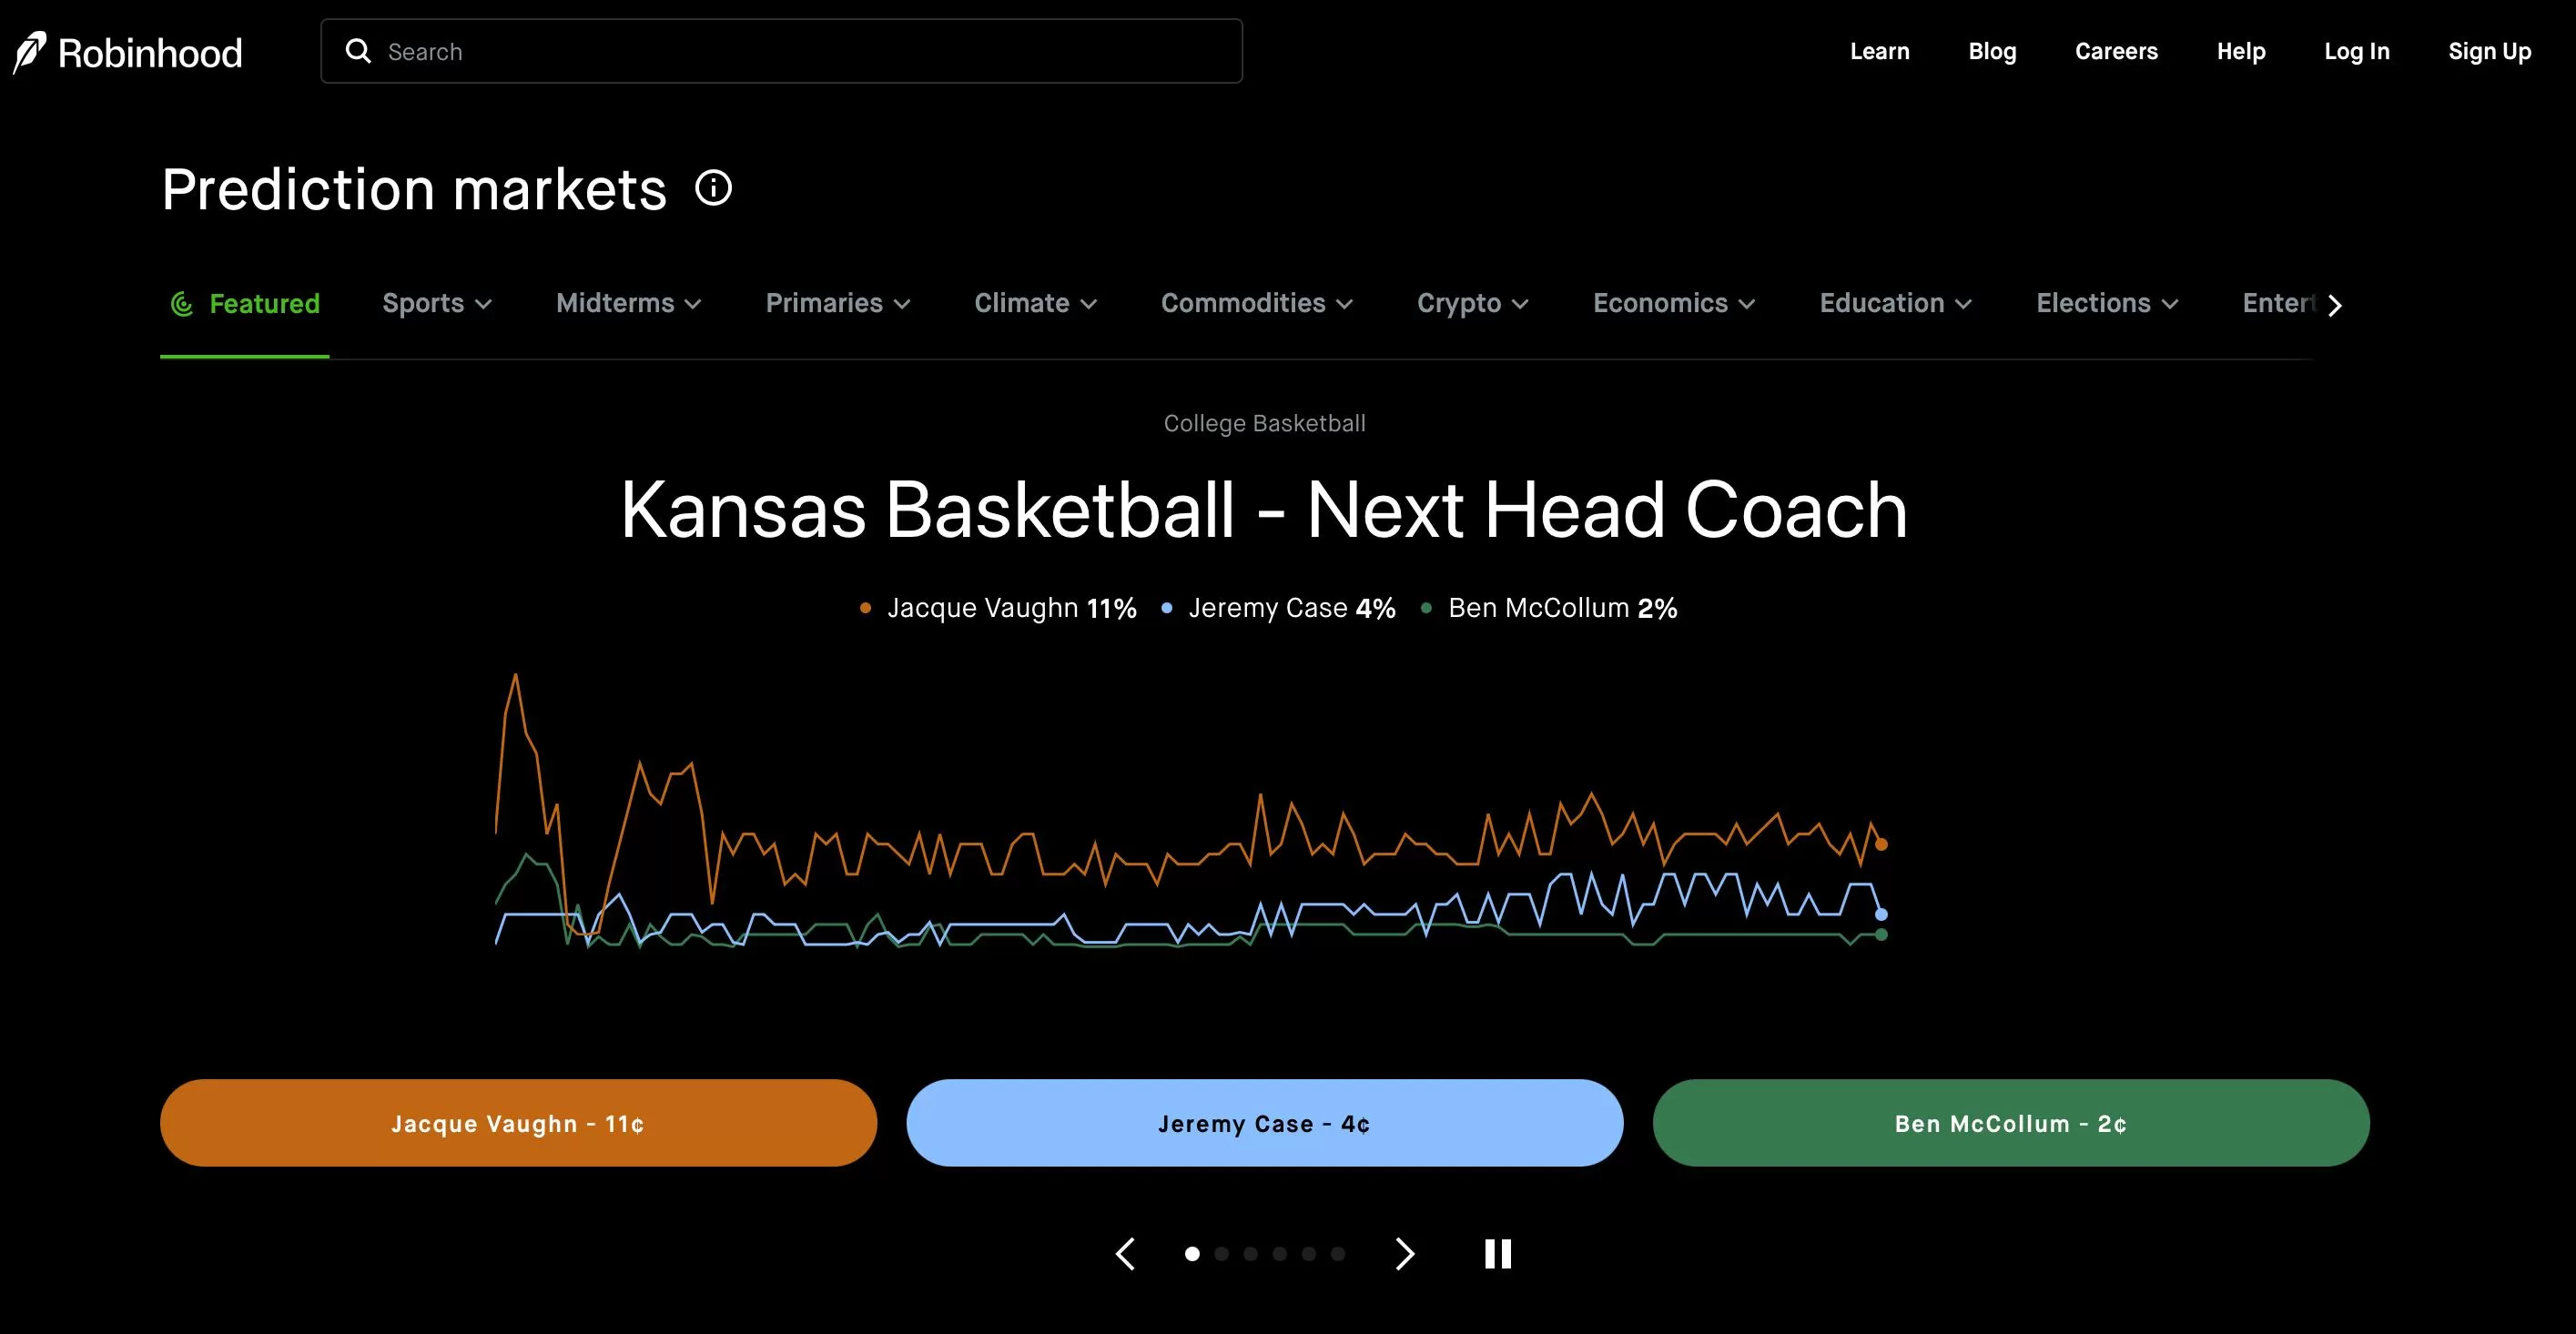This screenshot has width=2576, height=1334.
Task: Expand the Crypto category dropdown
Action: click(1473, 303)
